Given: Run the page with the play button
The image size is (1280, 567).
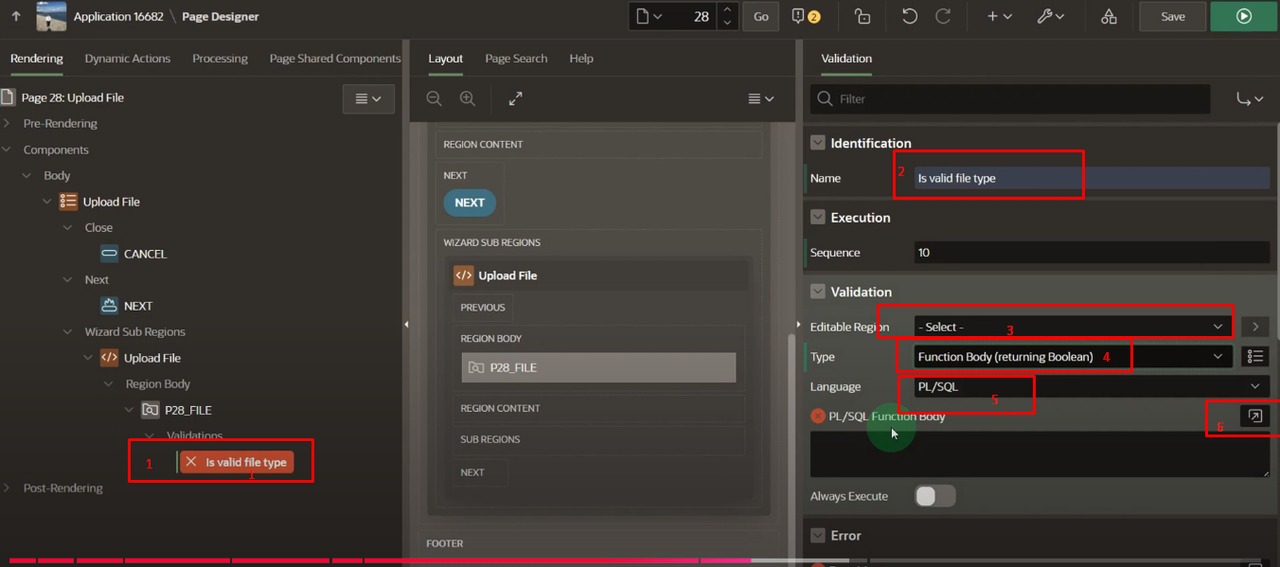Looking at the screenshot, I should click(x=1243, y=16).
